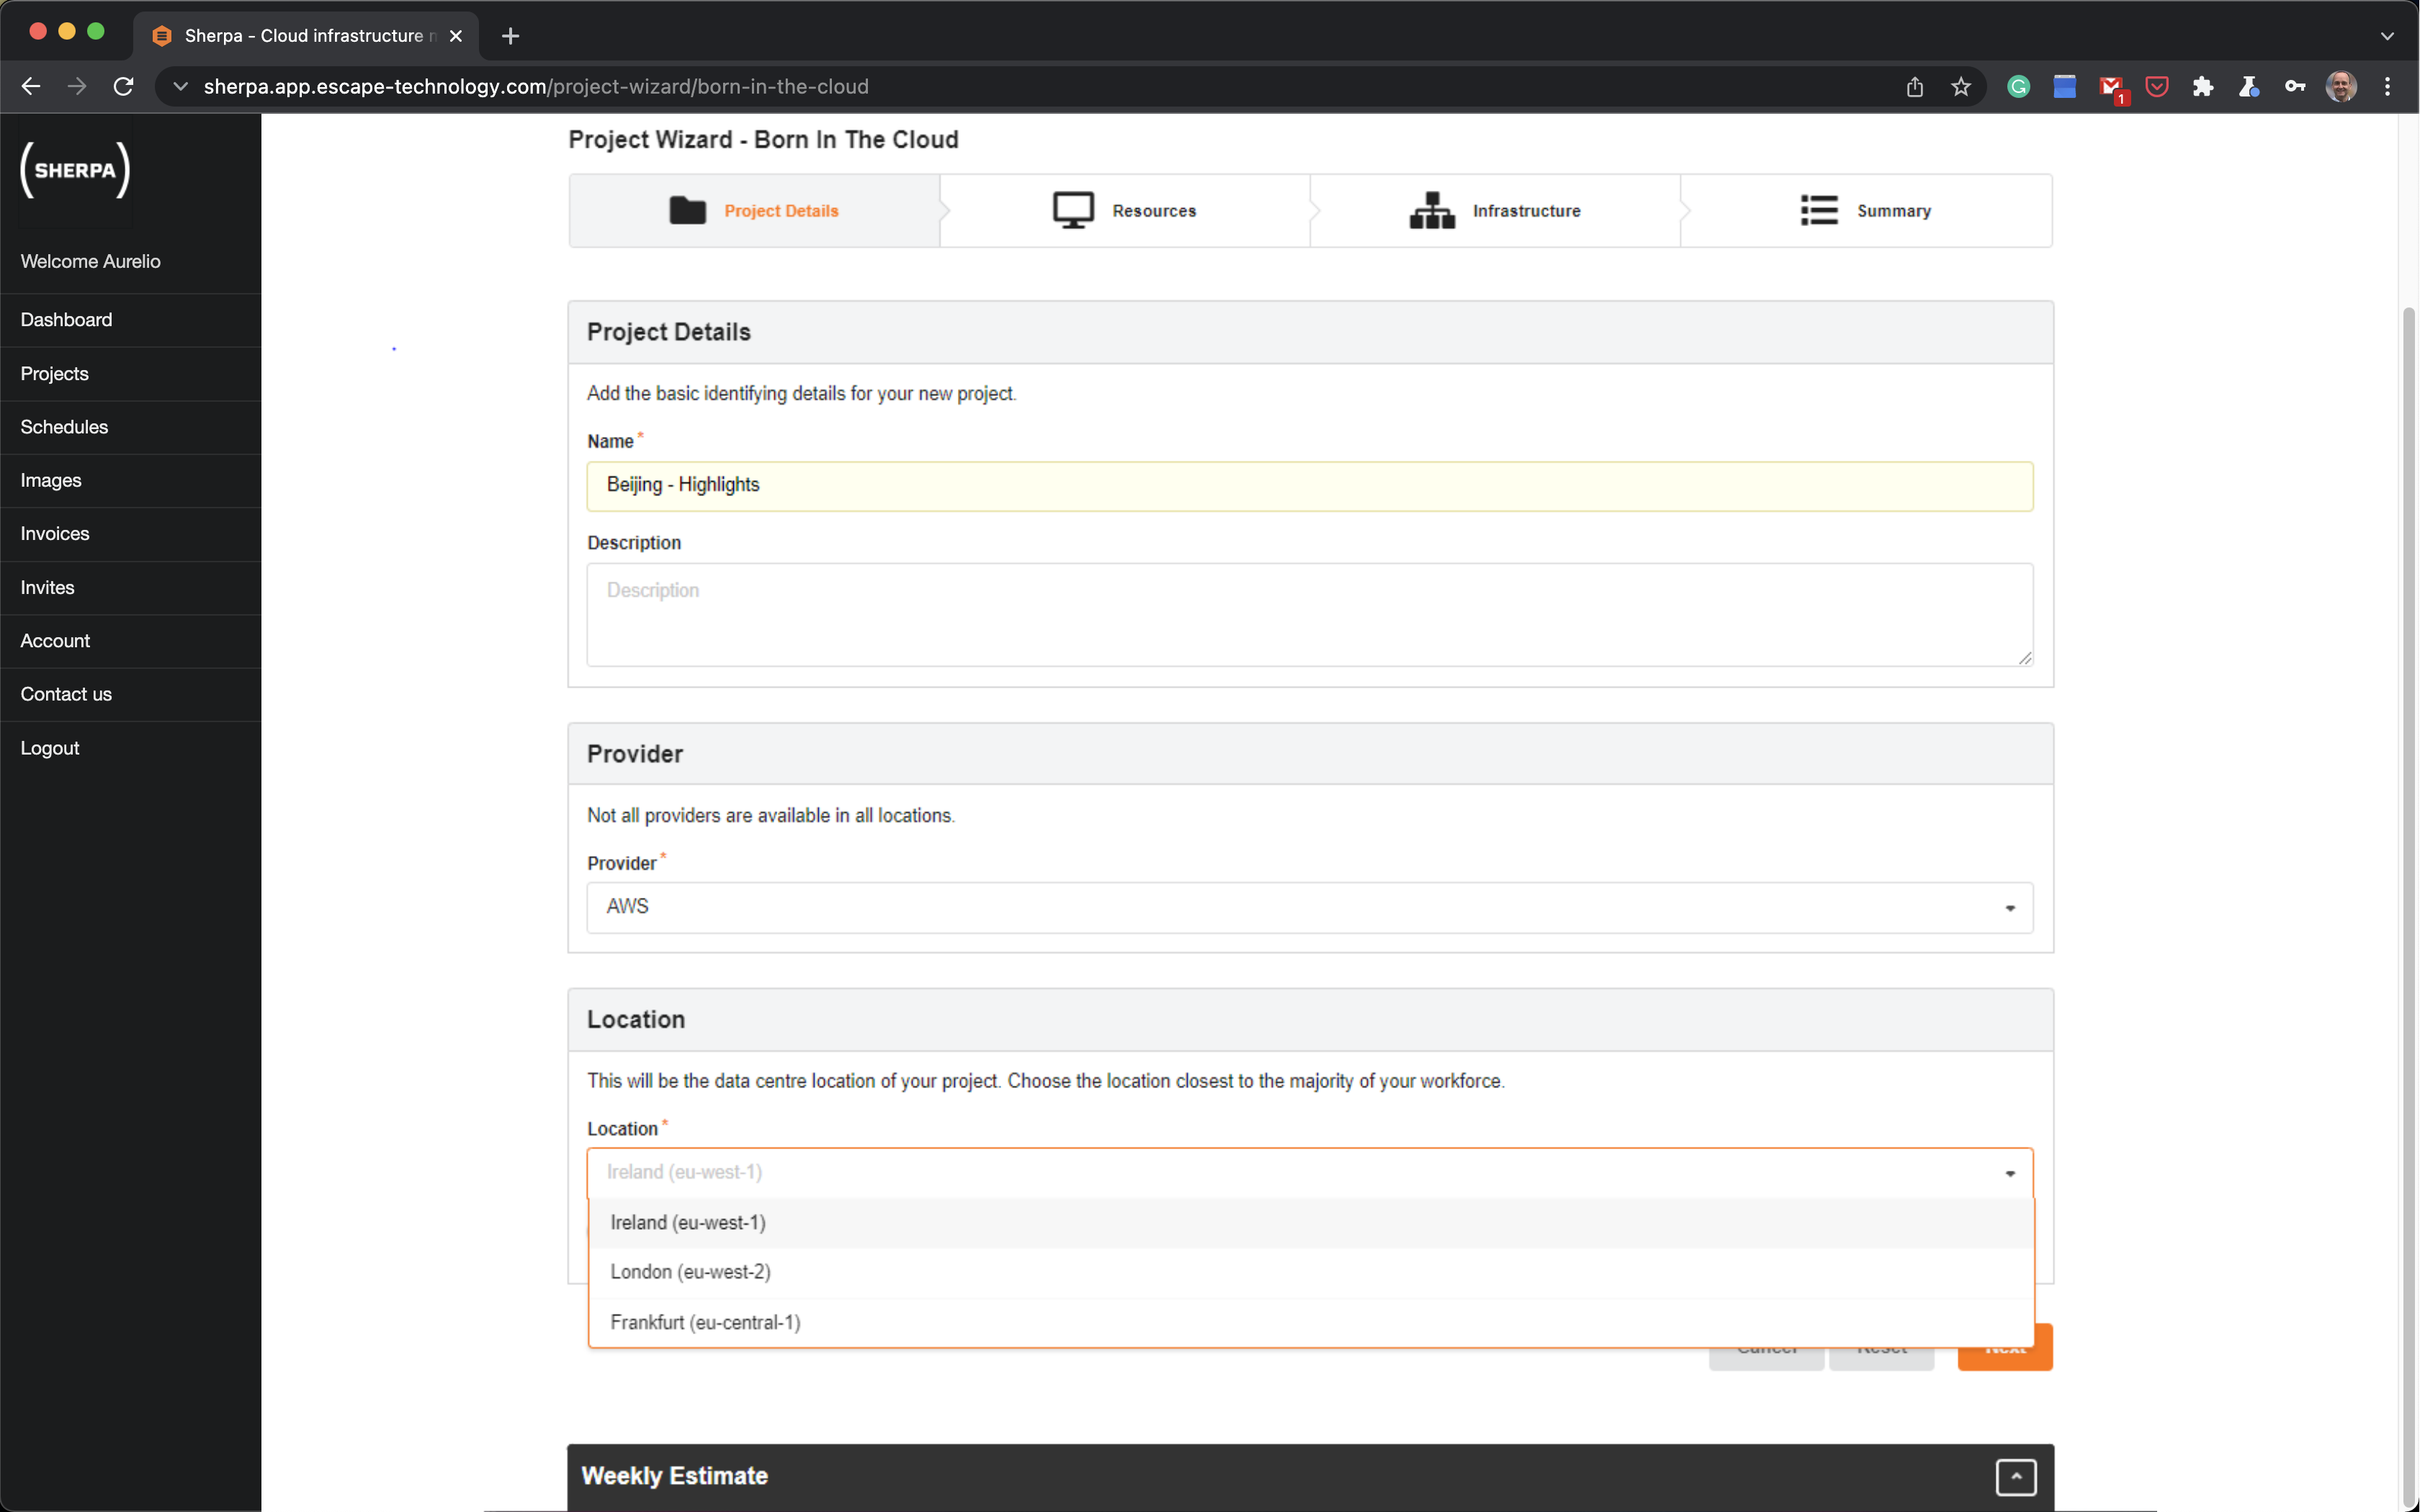Image resolution: width=2420 pixels, height=1512 pixels.
Task: Reload the page with refresh icon
Action: (123, 87)
